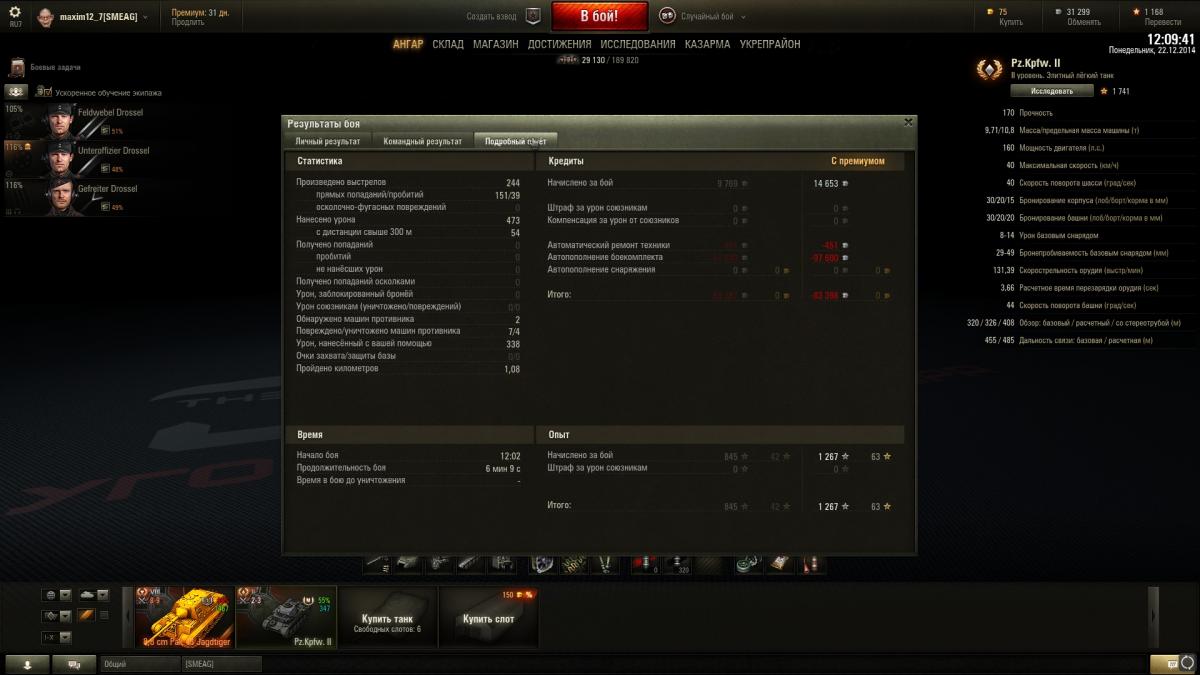Viewport: 1200px width, 675px height.
Task: Click Начислено за бой credits value 14 653
Action: (x=826, y=183)
